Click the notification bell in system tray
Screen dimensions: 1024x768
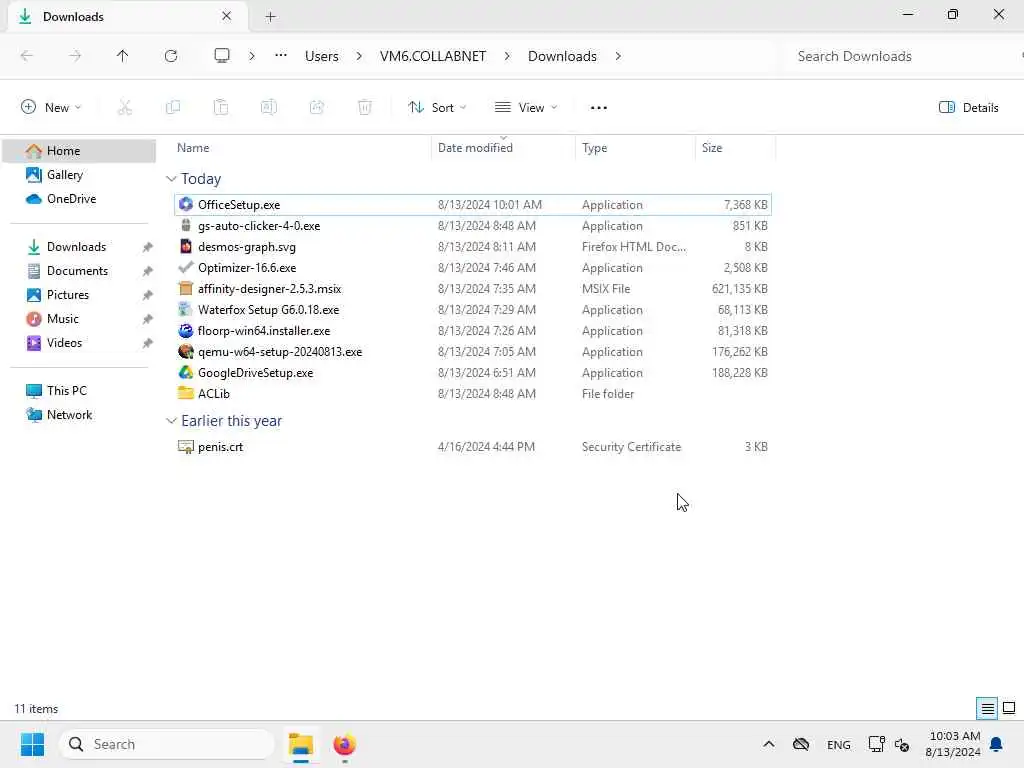996,744
